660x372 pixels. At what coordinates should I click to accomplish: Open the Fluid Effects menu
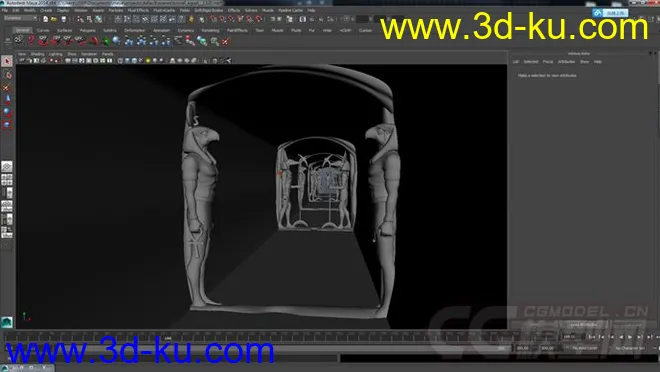pos(138,10)
